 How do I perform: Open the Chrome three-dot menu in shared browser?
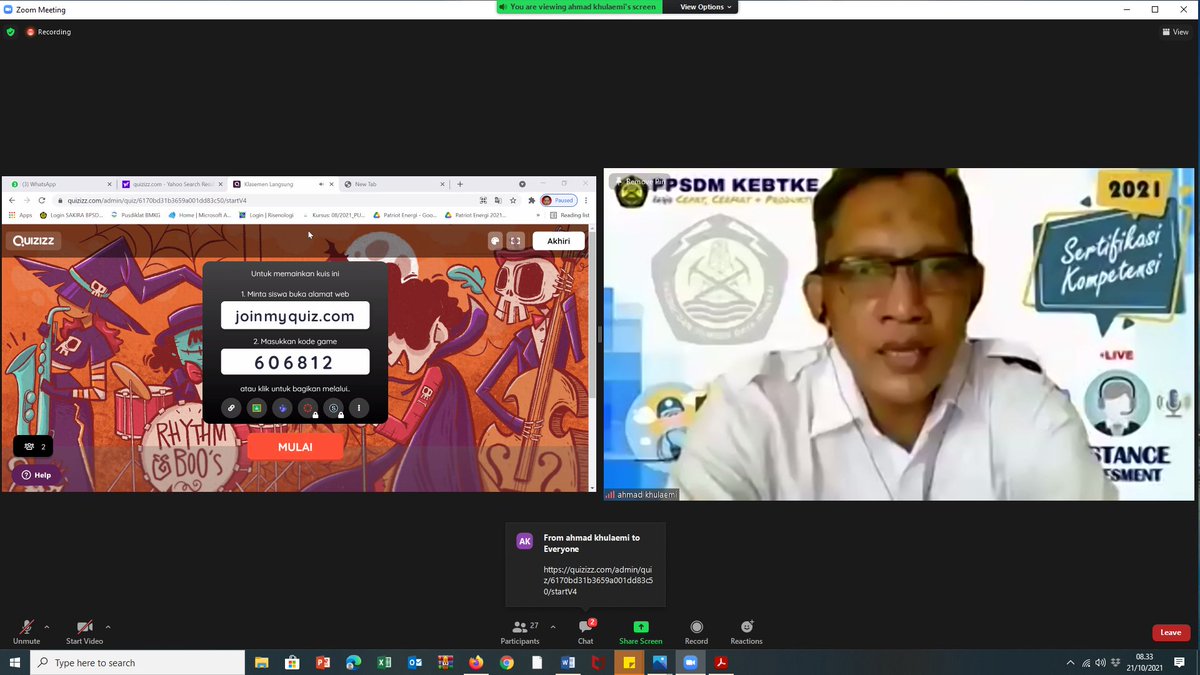tap(586, 200)
